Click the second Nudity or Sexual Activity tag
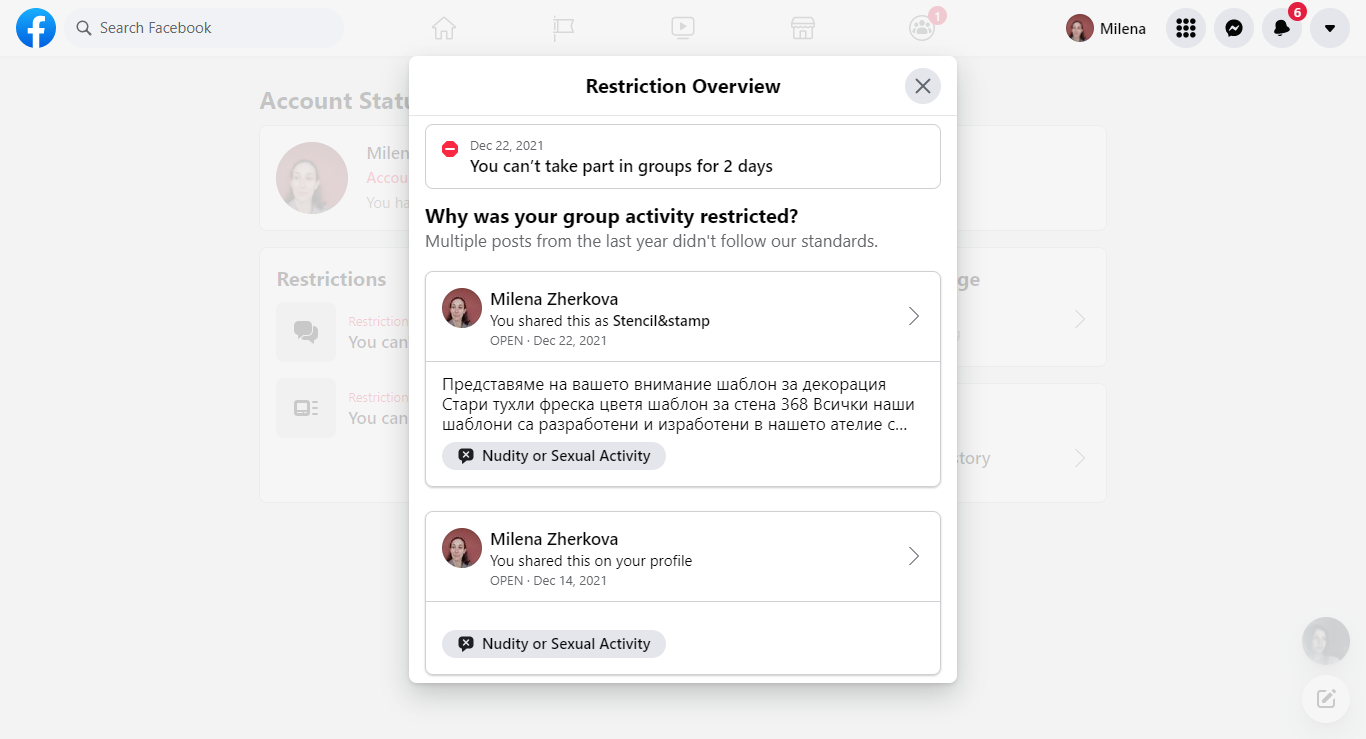 click(554, 644)
